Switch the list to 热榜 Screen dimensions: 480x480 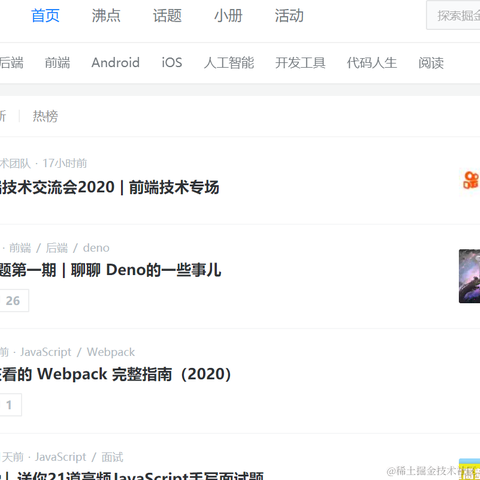tap(45, 116)
